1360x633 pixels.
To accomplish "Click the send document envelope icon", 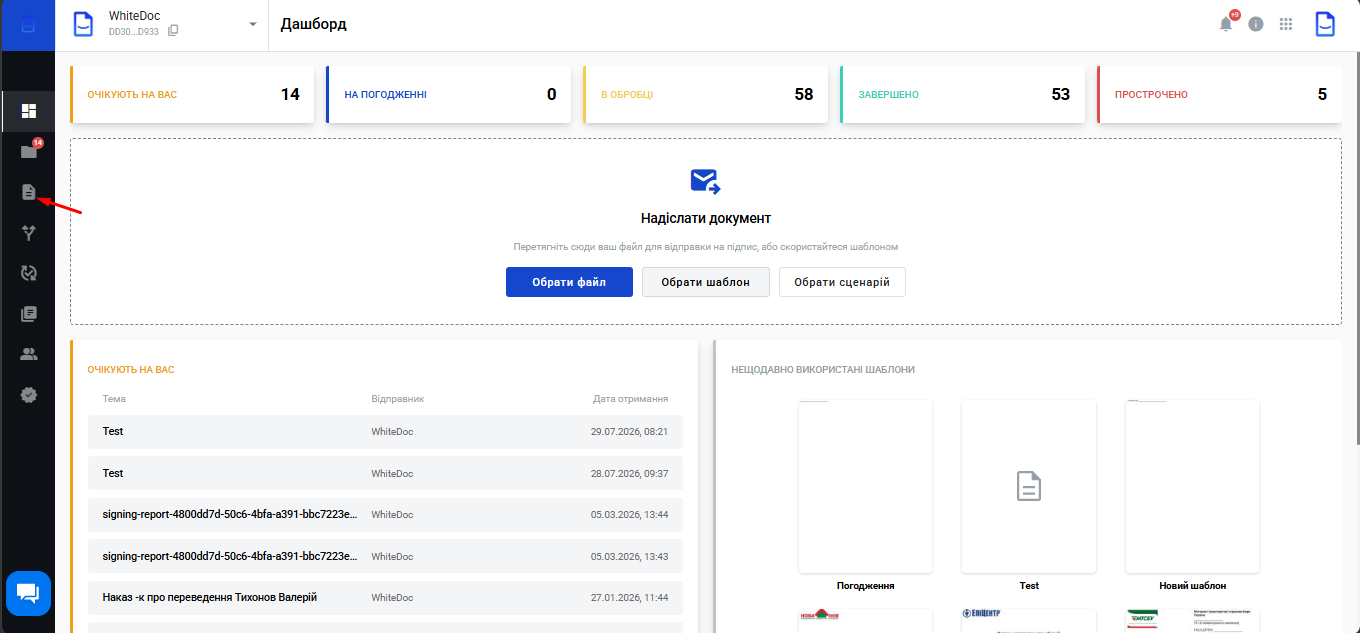I will click(705, 181).
